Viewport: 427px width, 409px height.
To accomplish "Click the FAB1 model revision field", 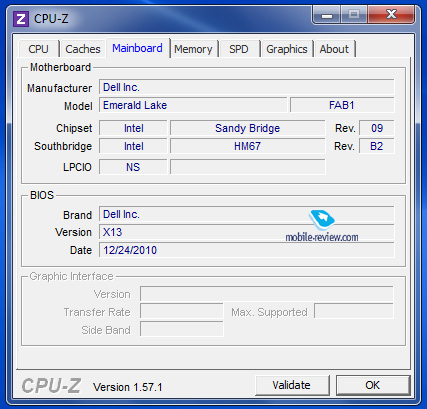I will (x=342, y=105).
